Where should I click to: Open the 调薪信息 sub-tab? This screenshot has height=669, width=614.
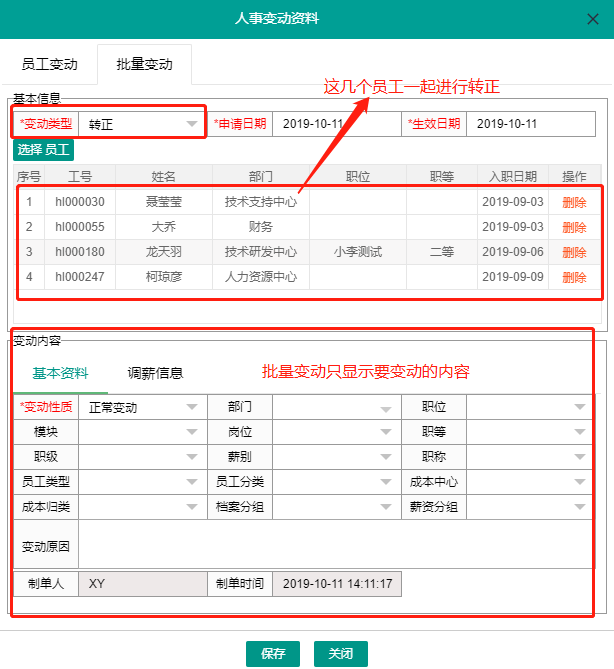point(155,373)
